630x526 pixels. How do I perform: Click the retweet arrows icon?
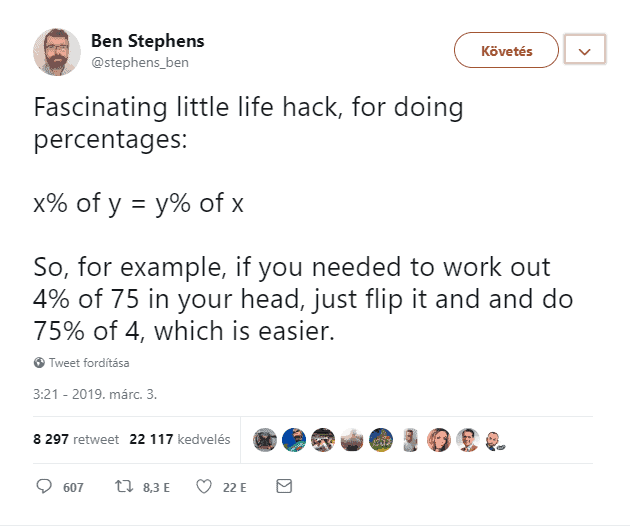[124, 487]
